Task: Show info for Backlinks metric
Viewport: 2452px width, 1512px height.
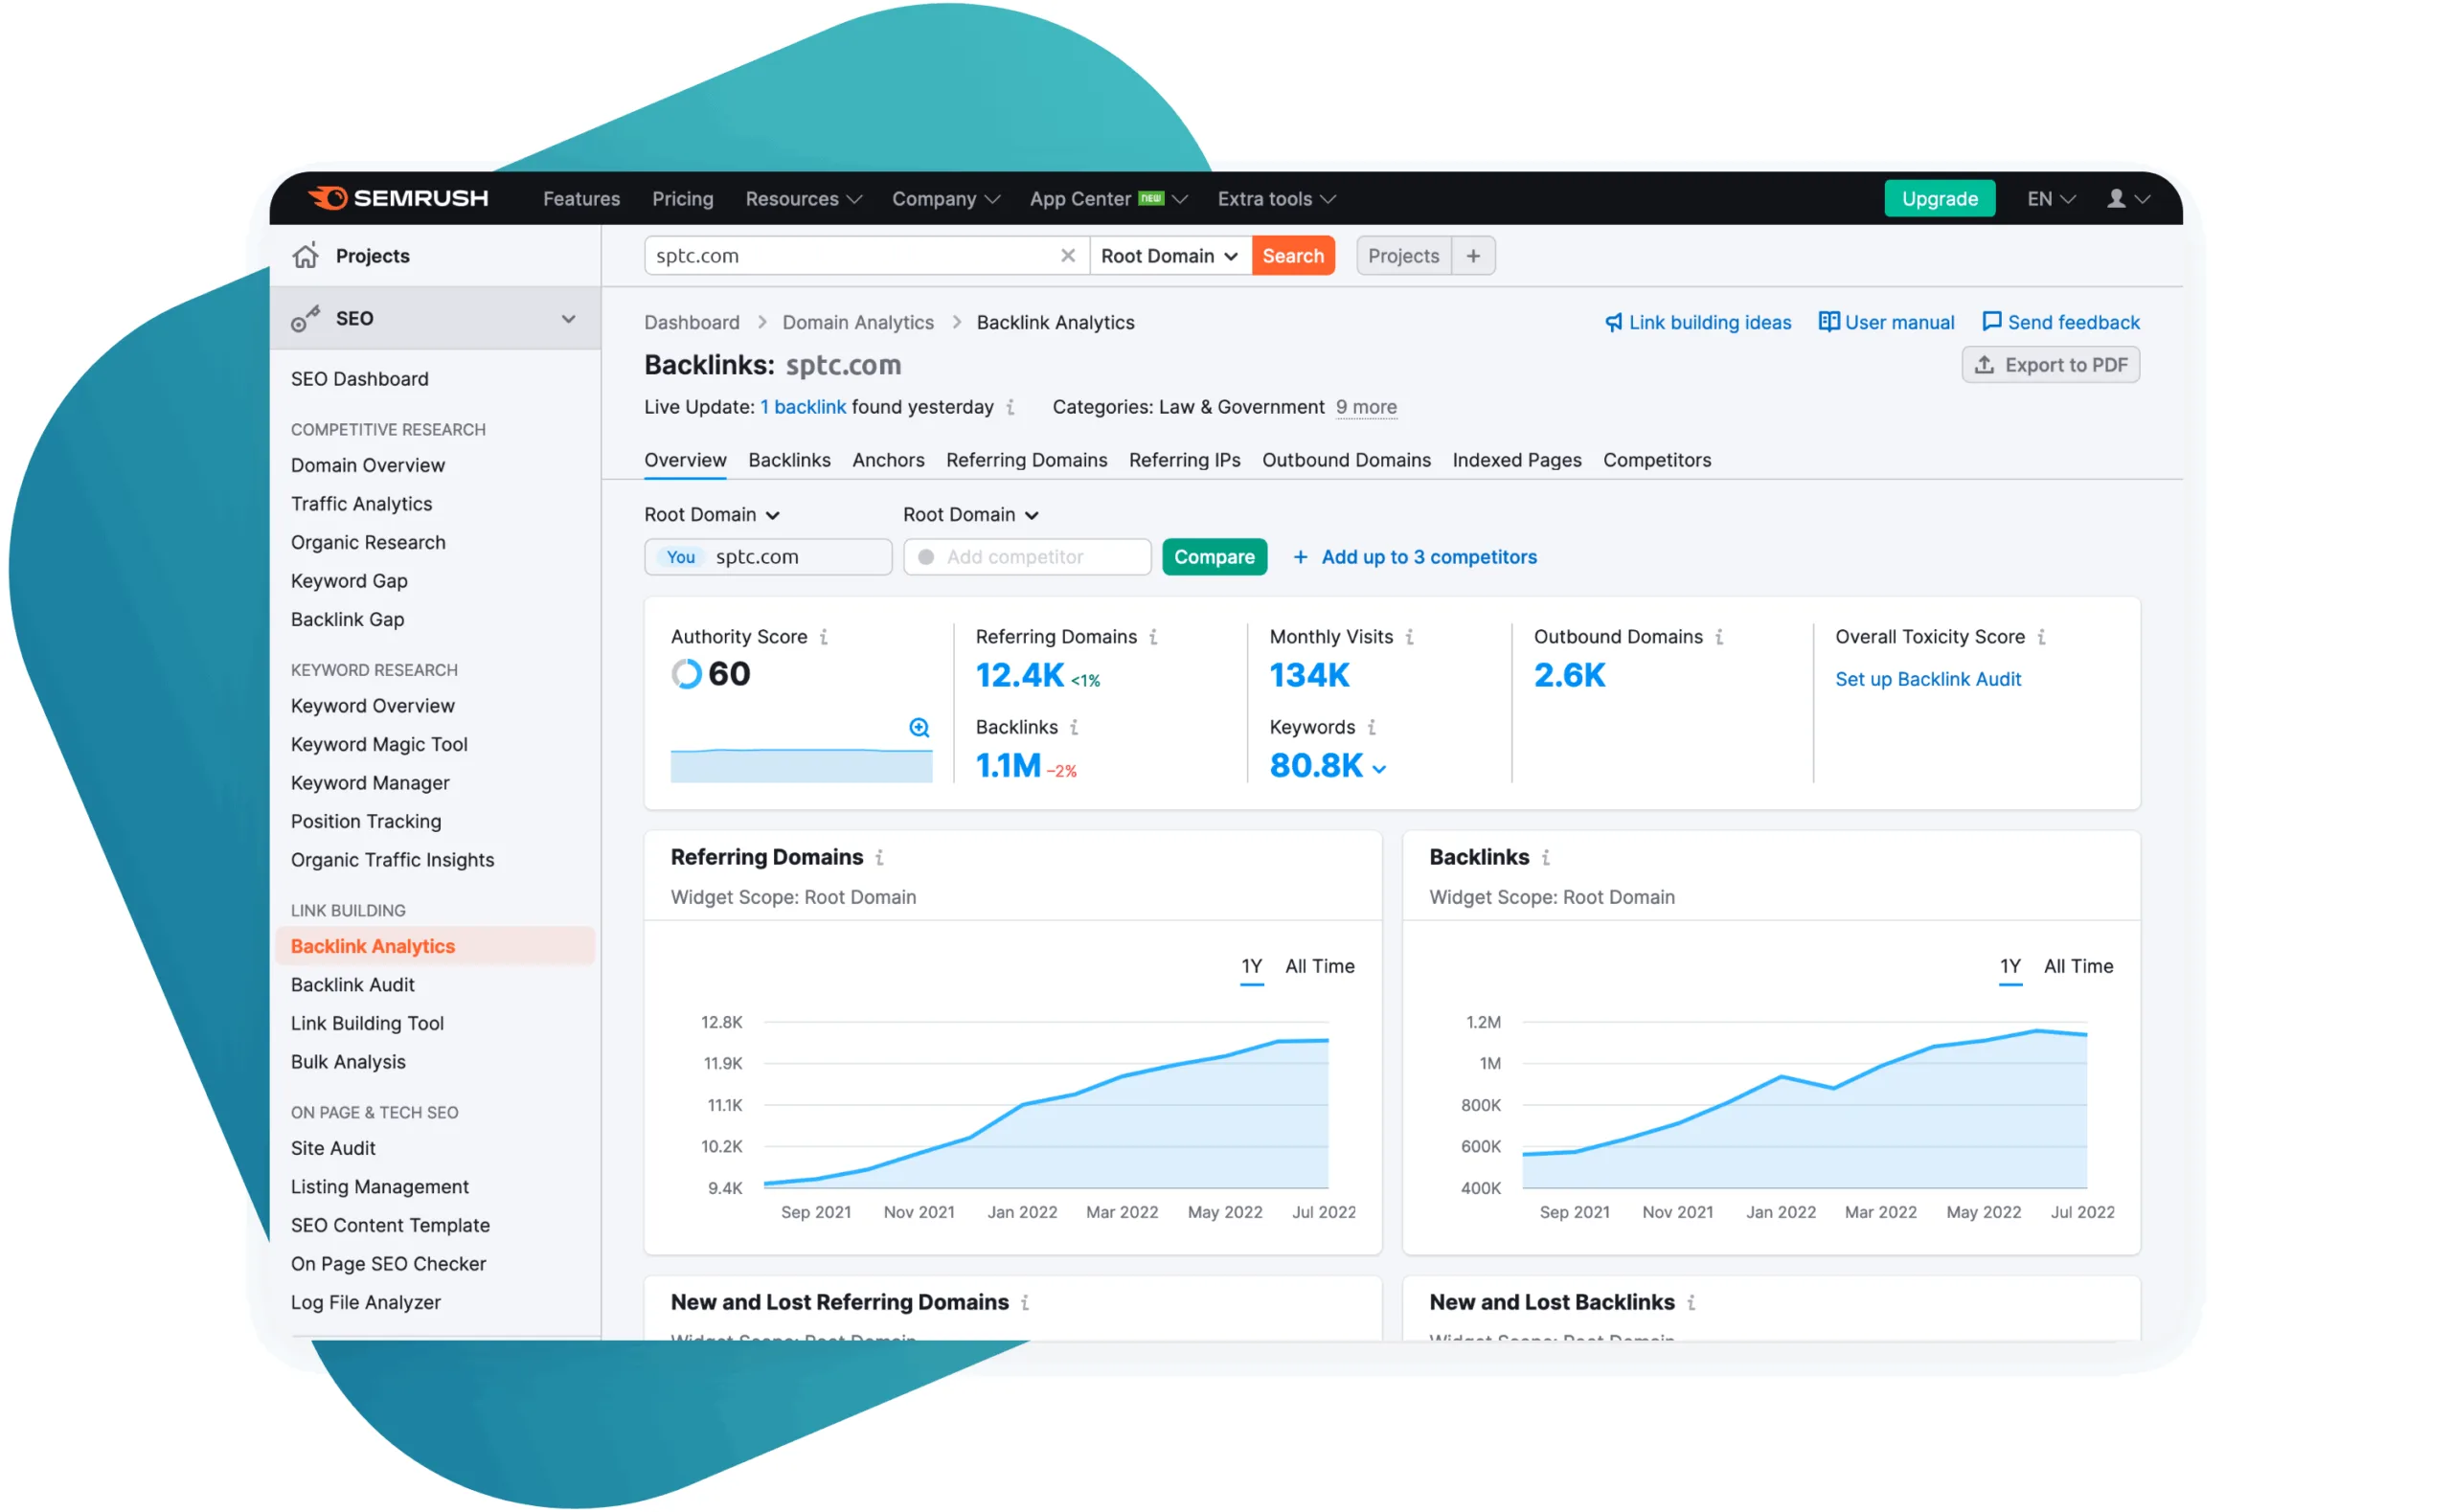Action: pyautogui.click(x=1074, y=727)
